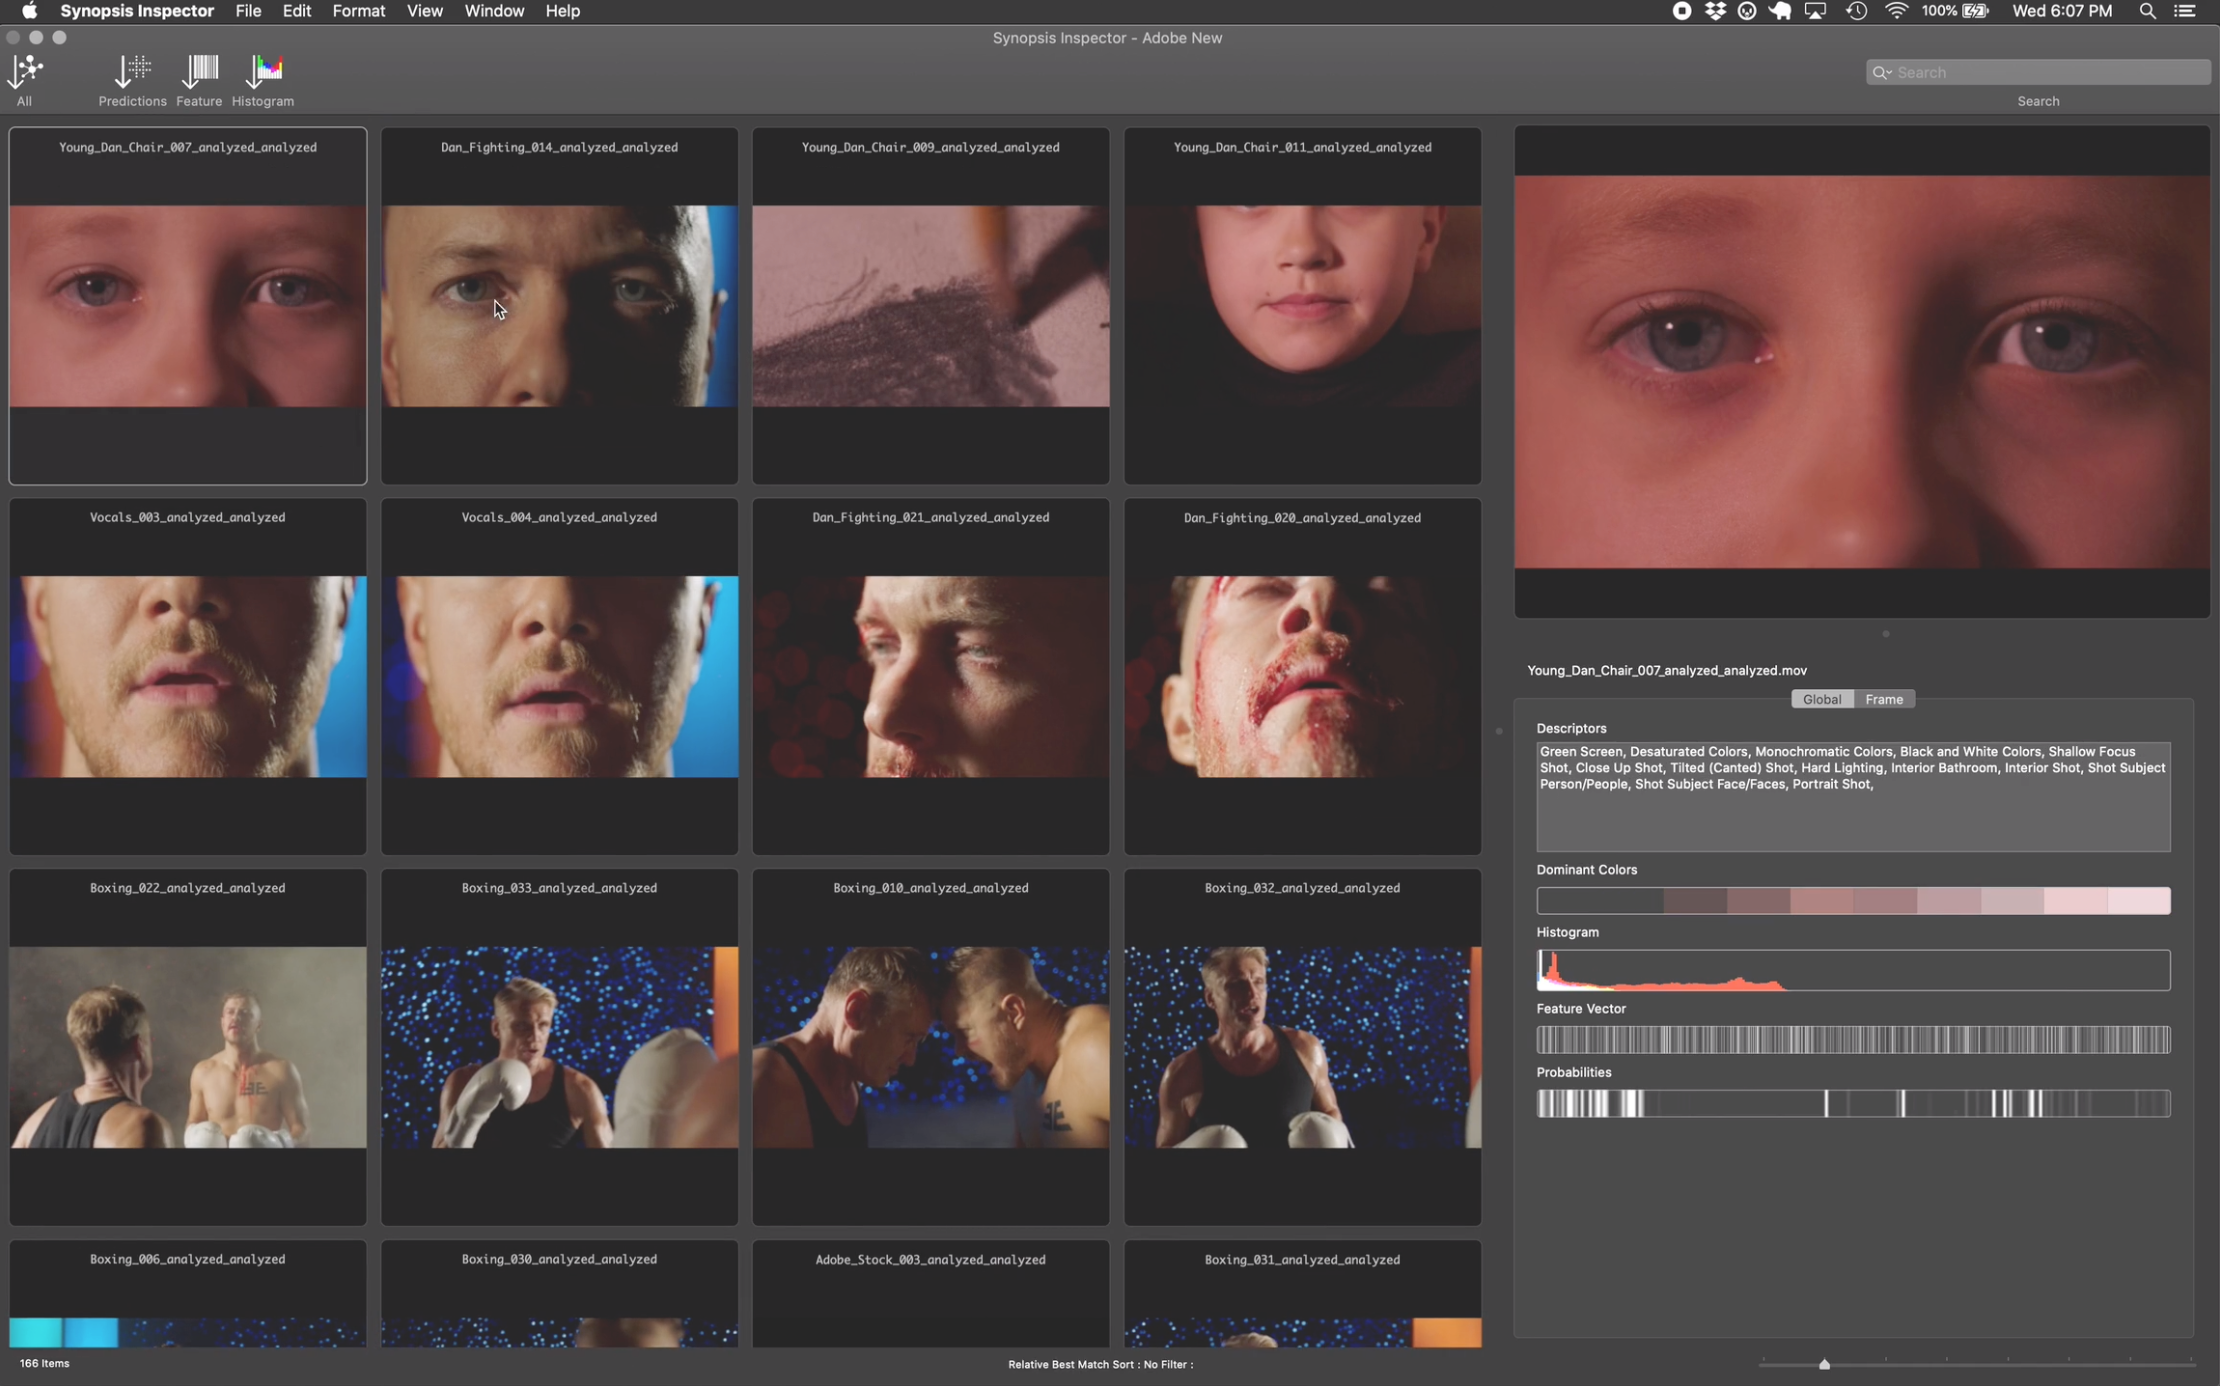Open the File menu

[x=248, y=11]
